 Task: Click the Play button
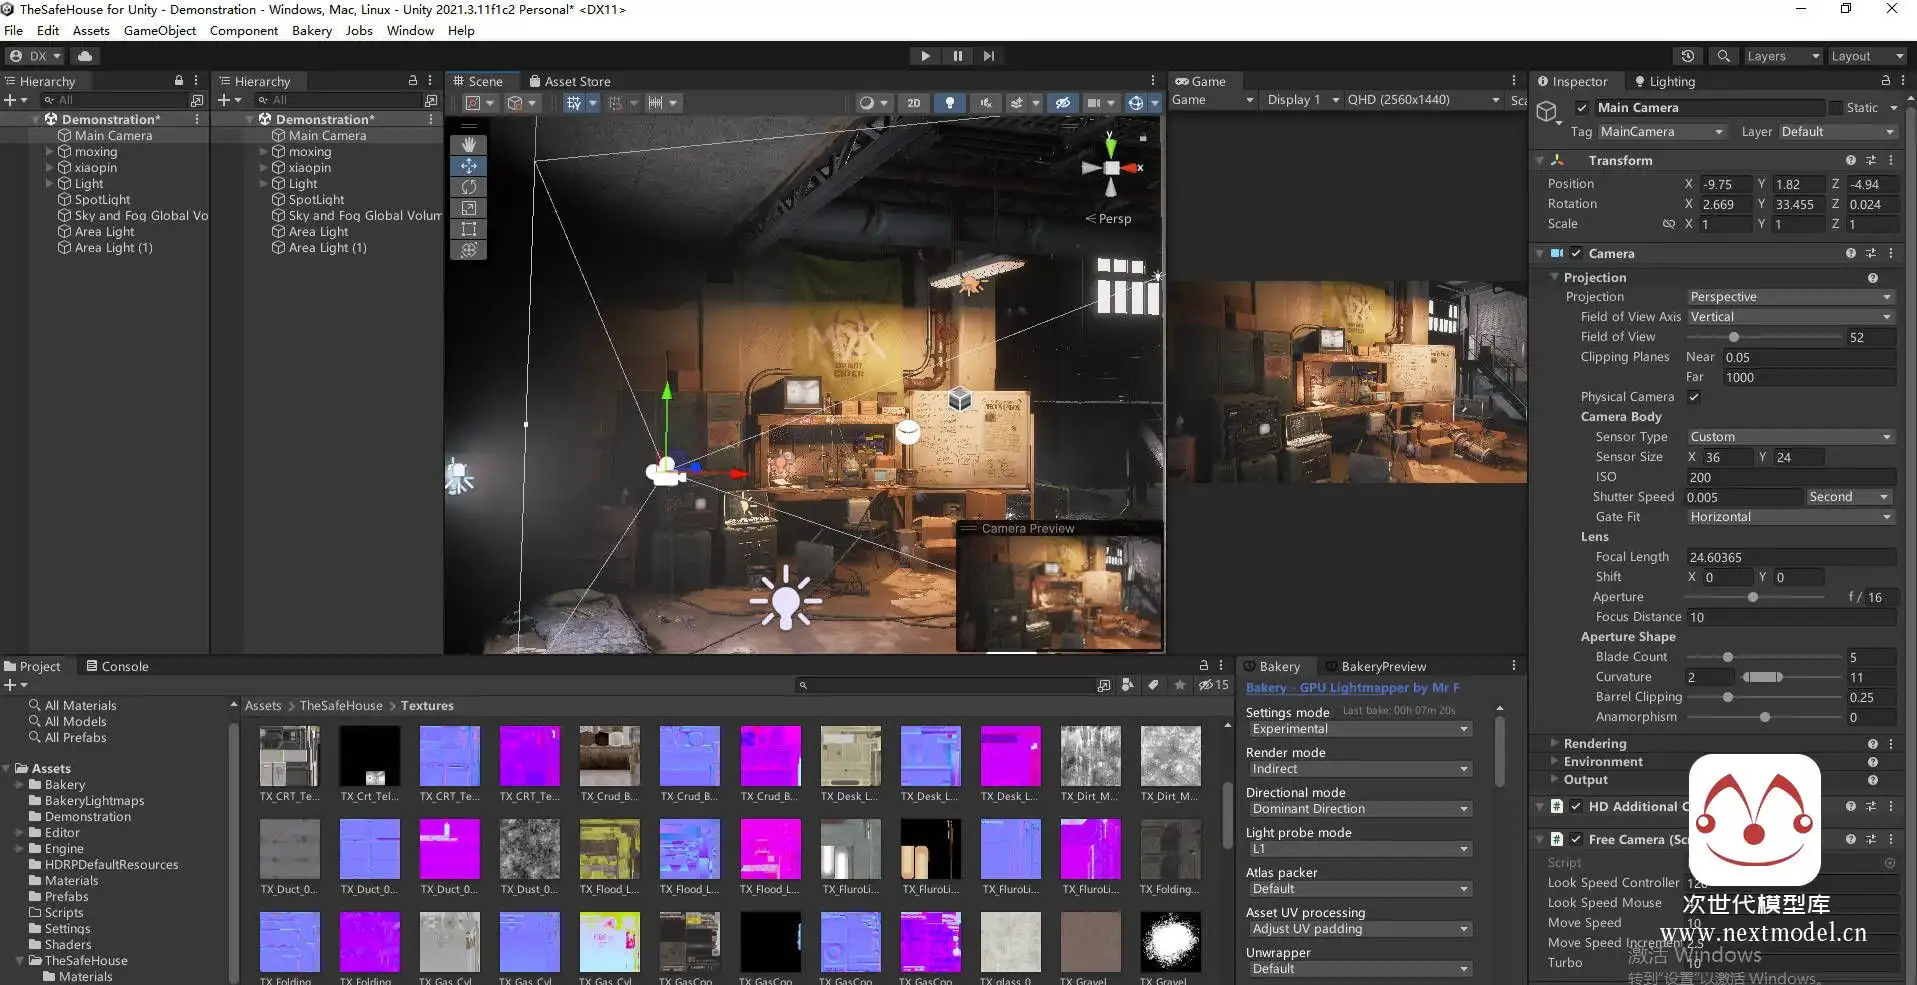click(925, 56)
